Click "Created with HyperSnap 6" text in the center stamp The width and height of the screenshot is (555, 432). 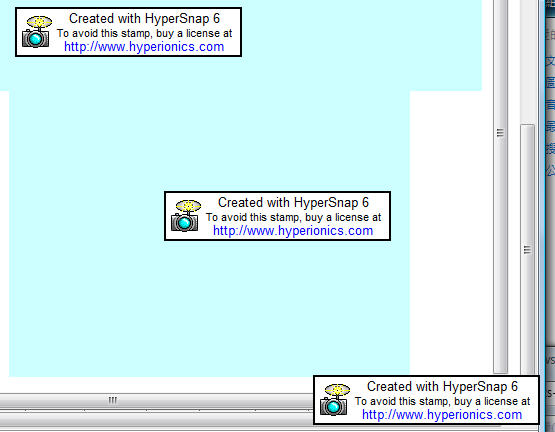[x=293, y=203]
